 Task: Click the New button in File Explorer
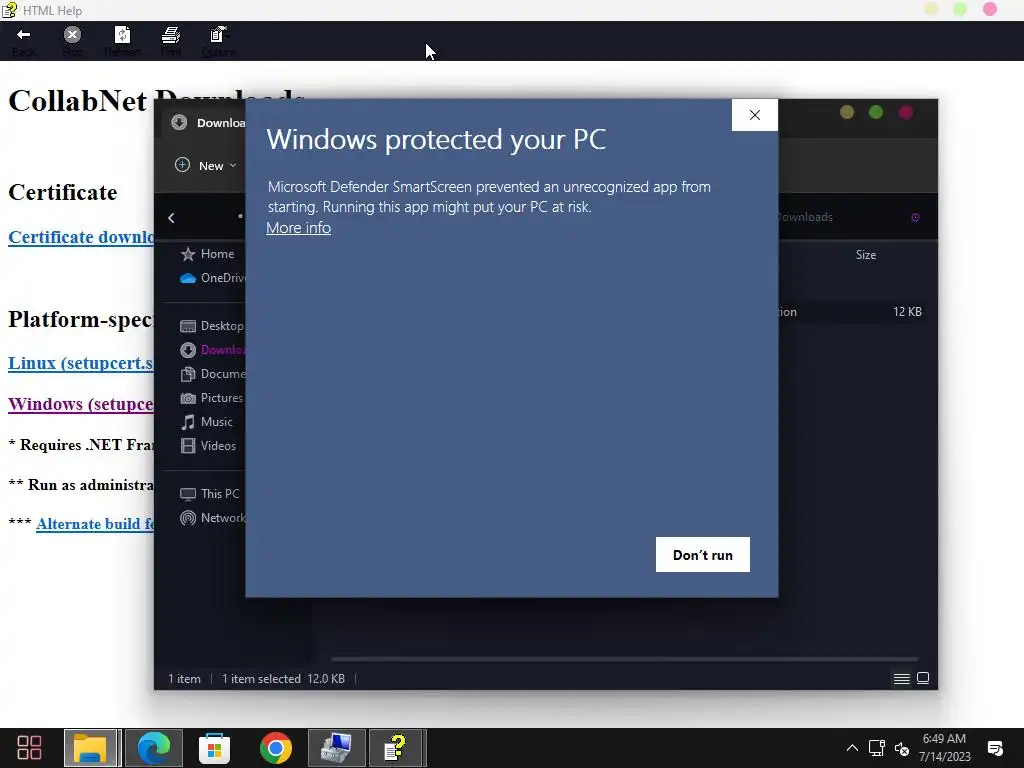point(204,165)
